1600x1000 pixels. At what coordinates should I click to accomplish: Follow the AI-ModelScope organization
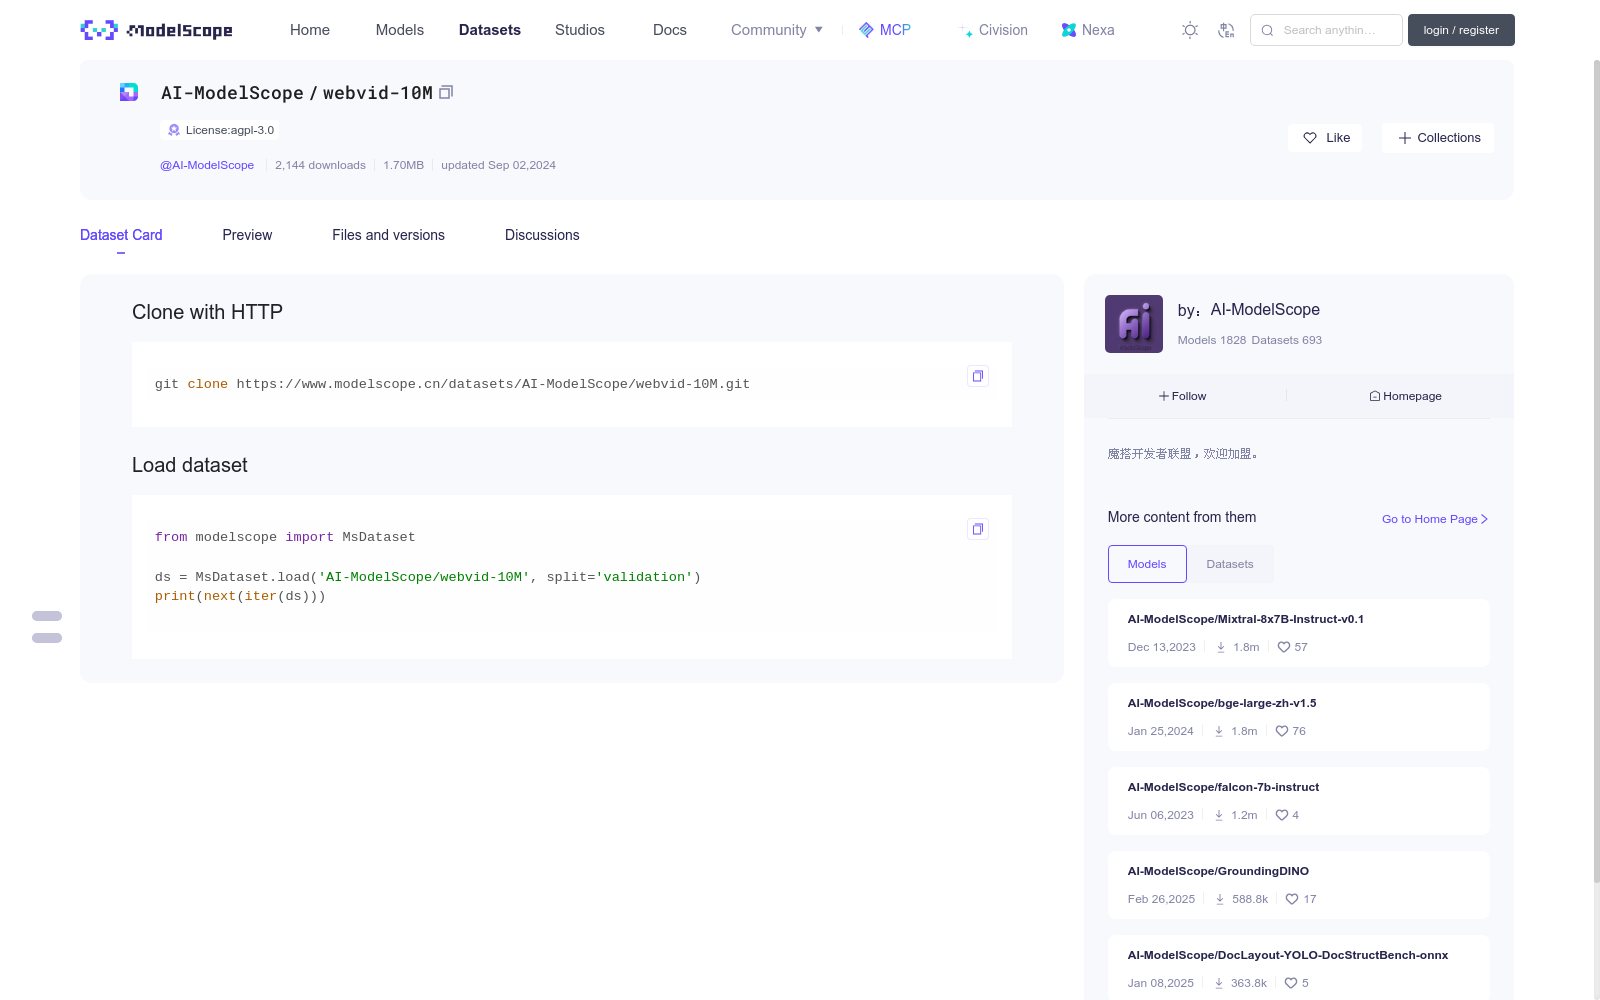1183,396
